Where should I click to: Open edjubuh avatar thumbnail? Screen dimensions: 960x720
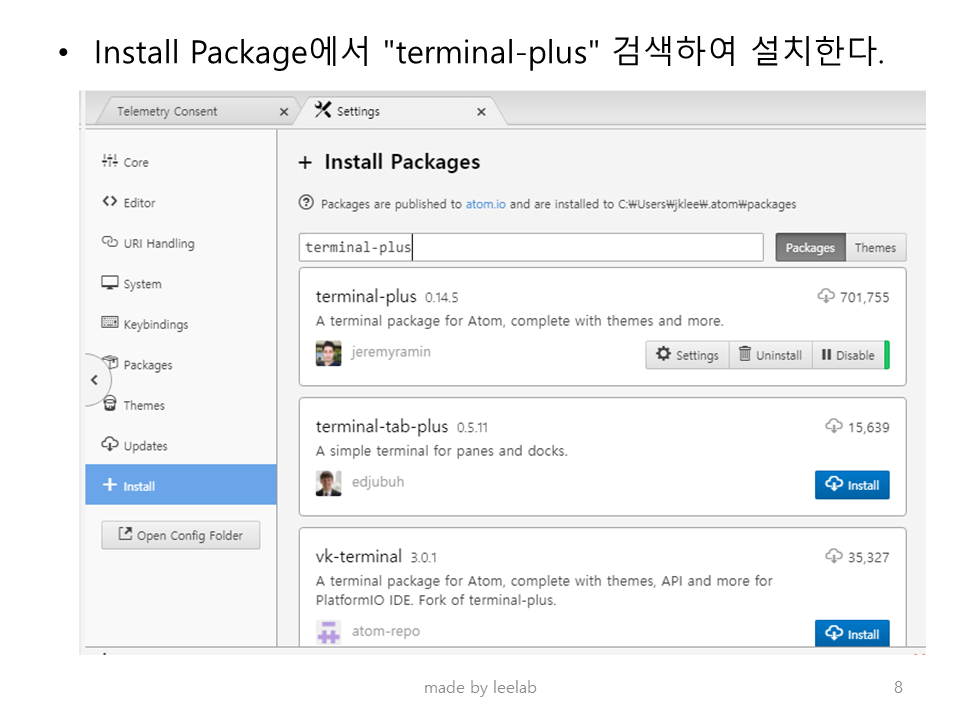329,483
